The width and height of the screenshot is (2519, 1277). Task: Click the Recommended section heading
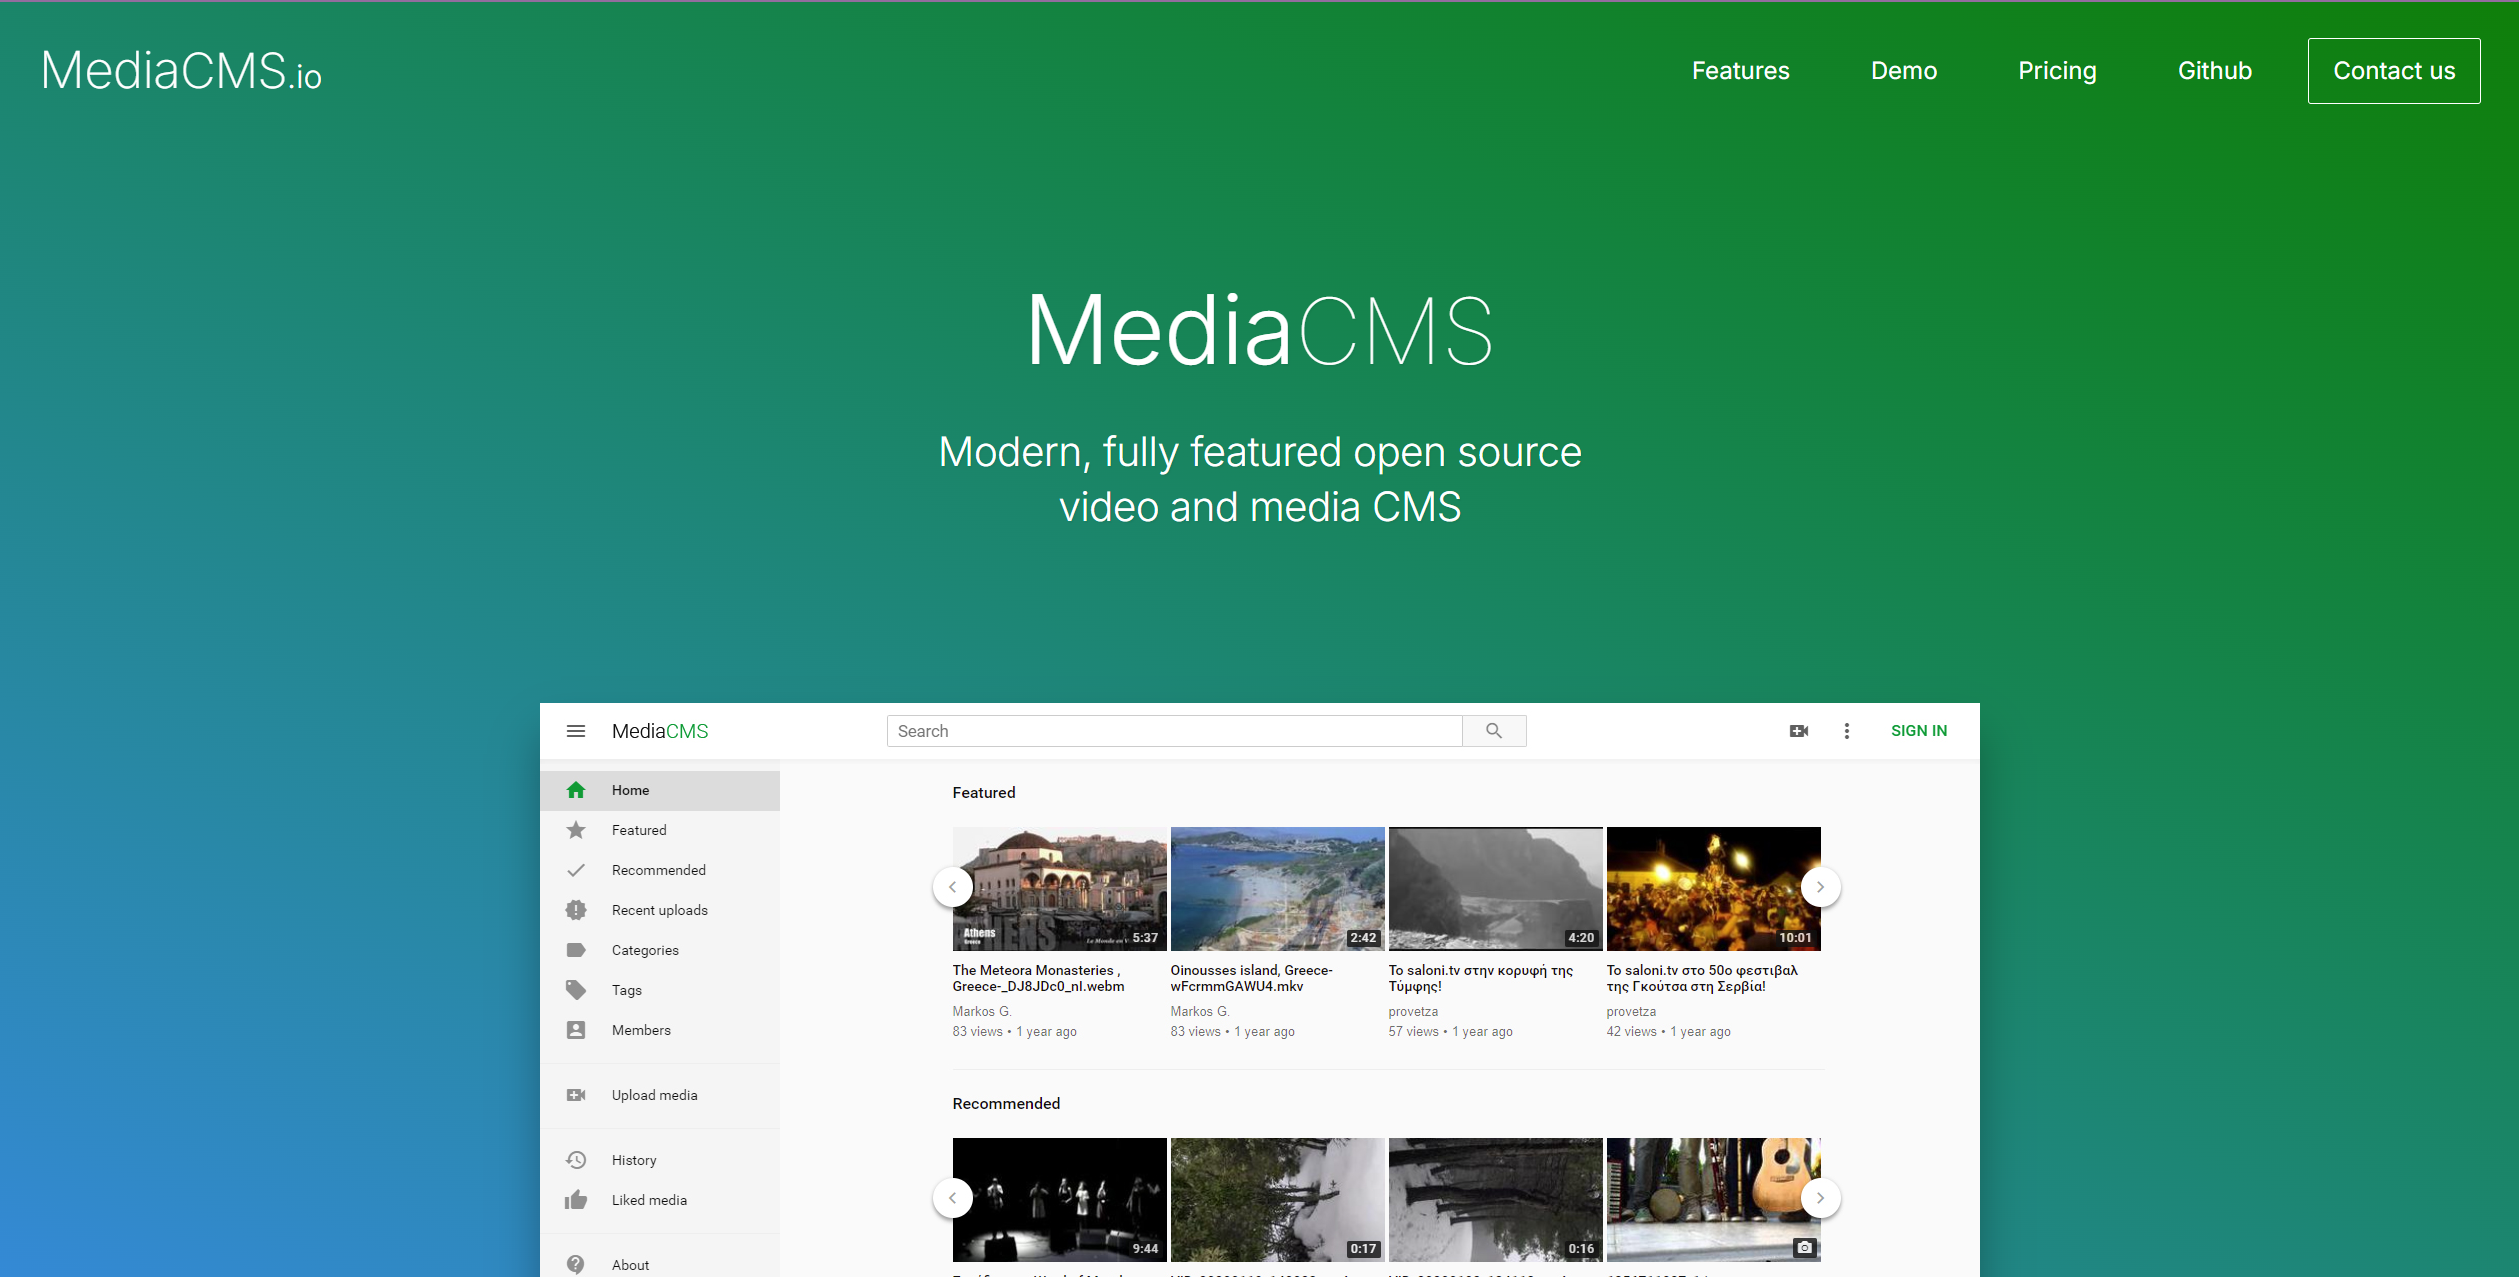click(x=1006, y=1103)
